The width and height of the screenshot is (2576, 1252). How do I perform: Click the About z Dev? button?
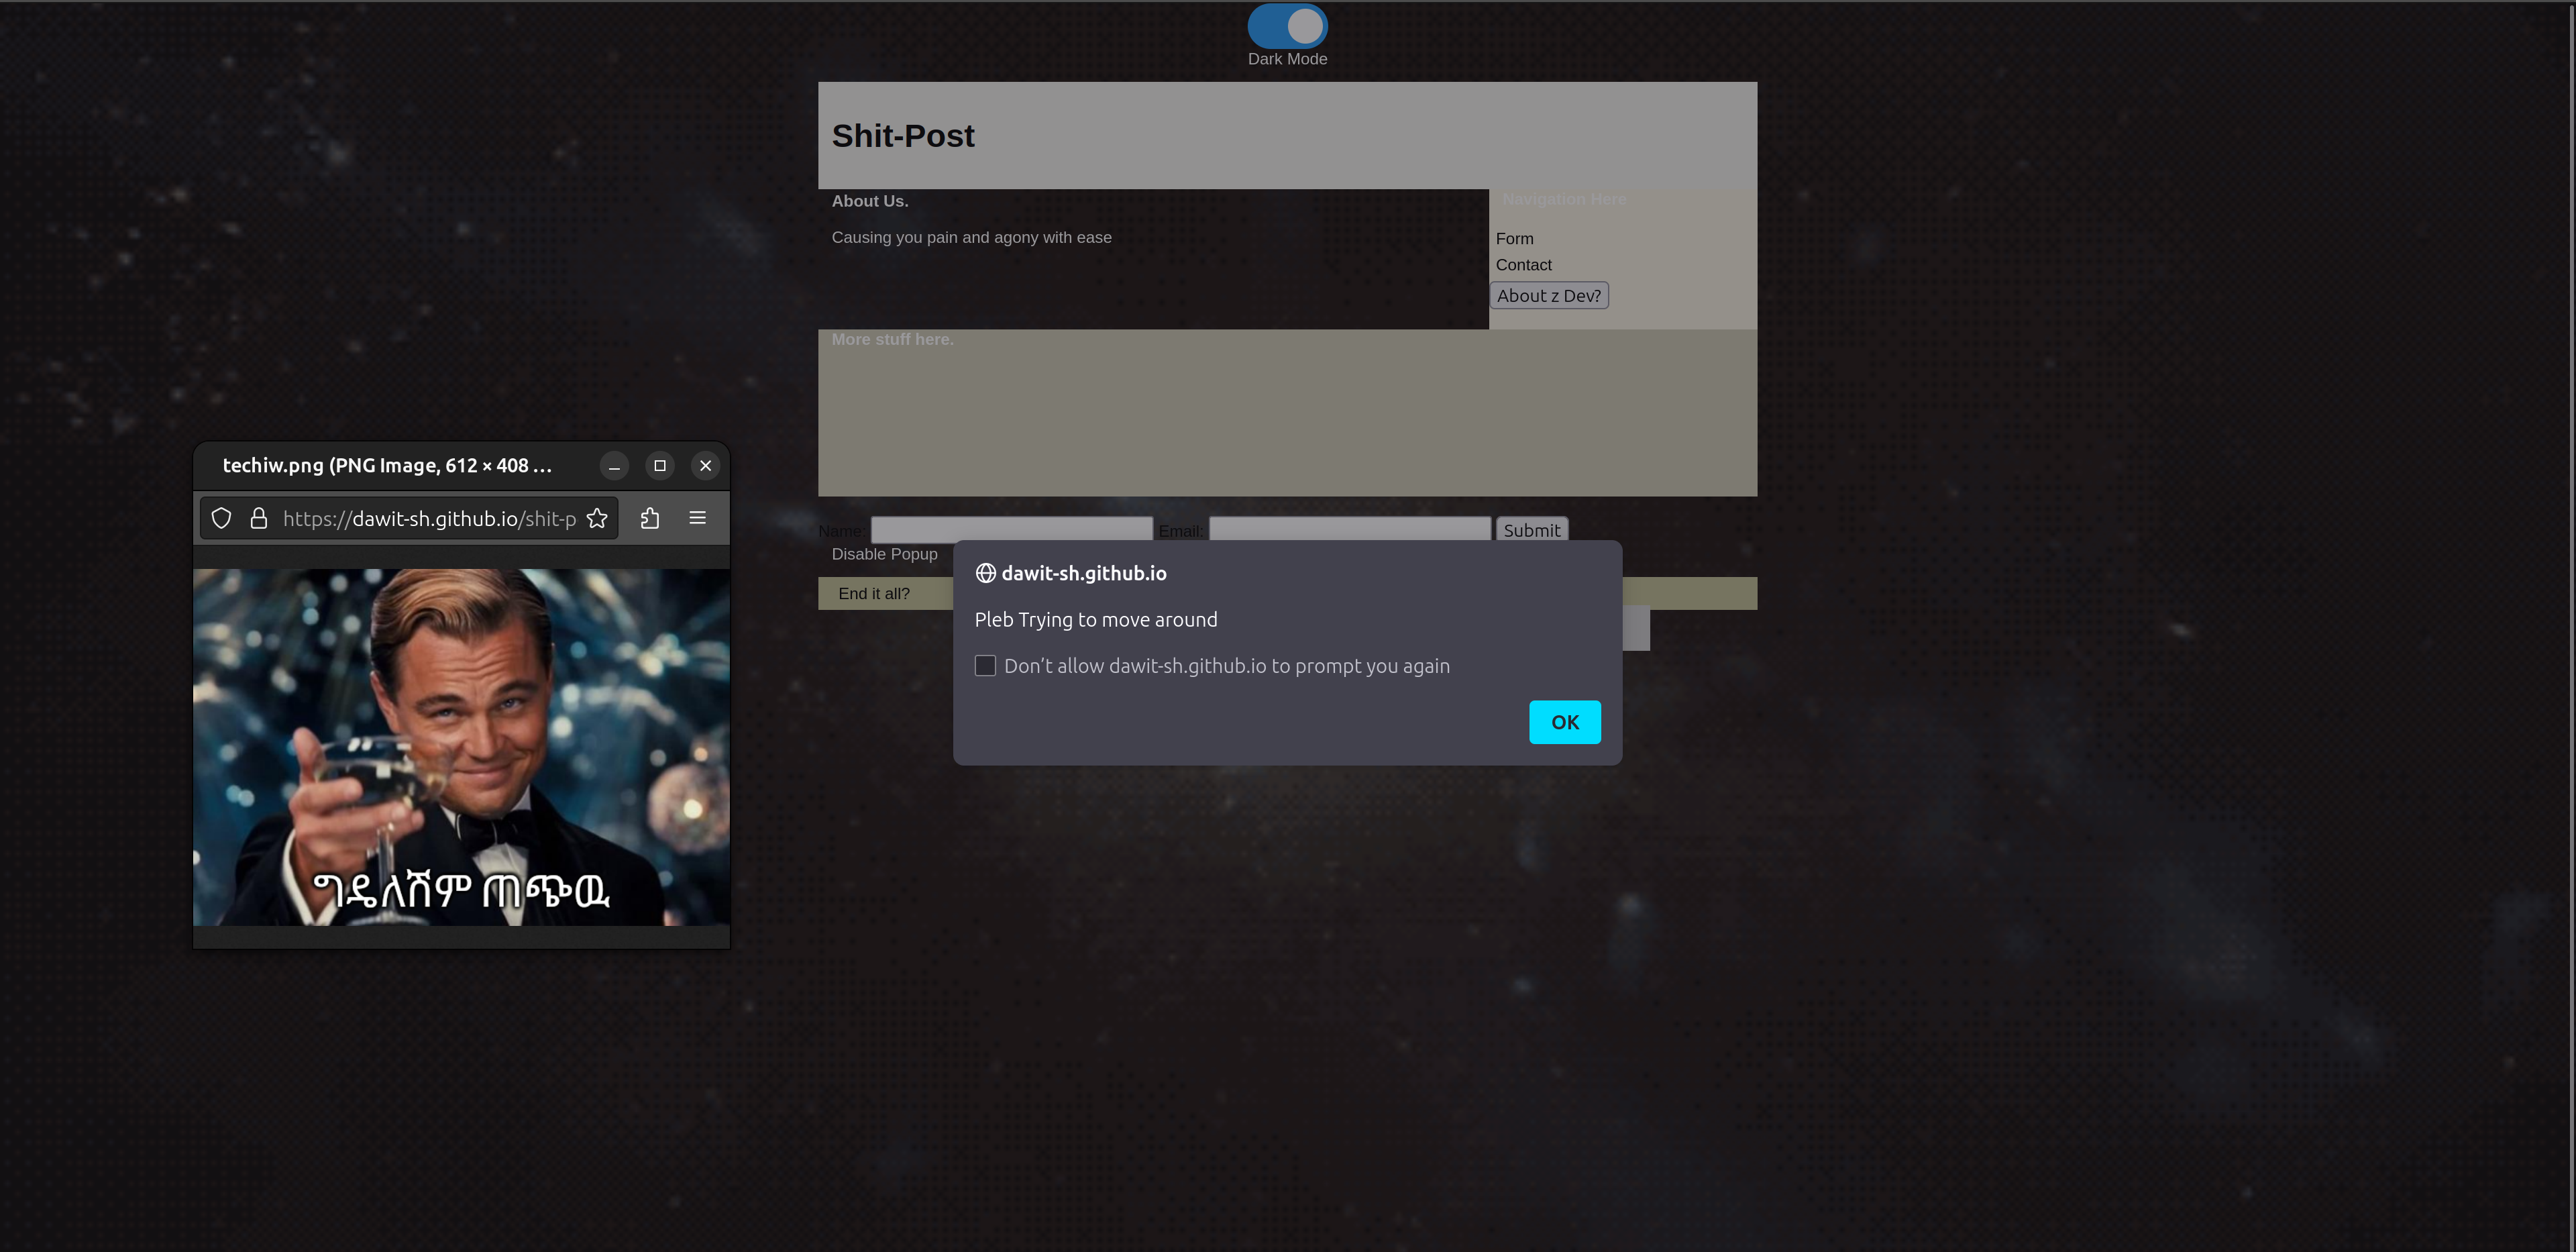coord(1548,296)
